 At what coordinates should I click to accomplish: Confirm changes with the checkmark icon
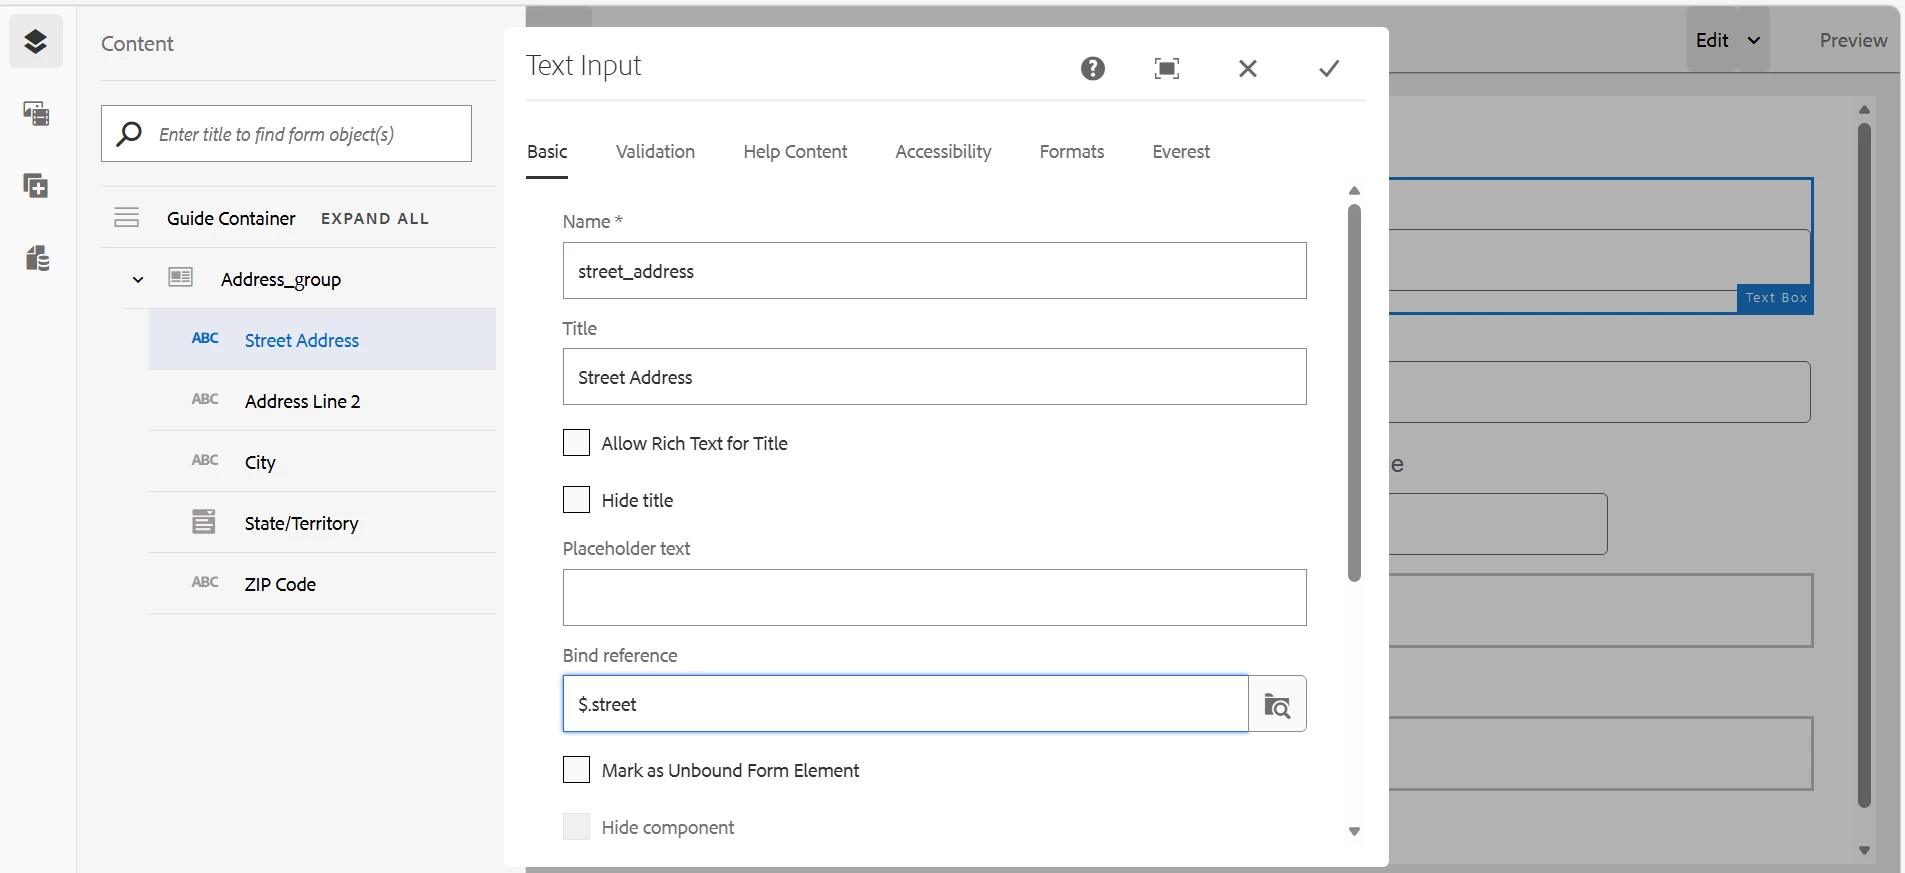pos(1329,68)
